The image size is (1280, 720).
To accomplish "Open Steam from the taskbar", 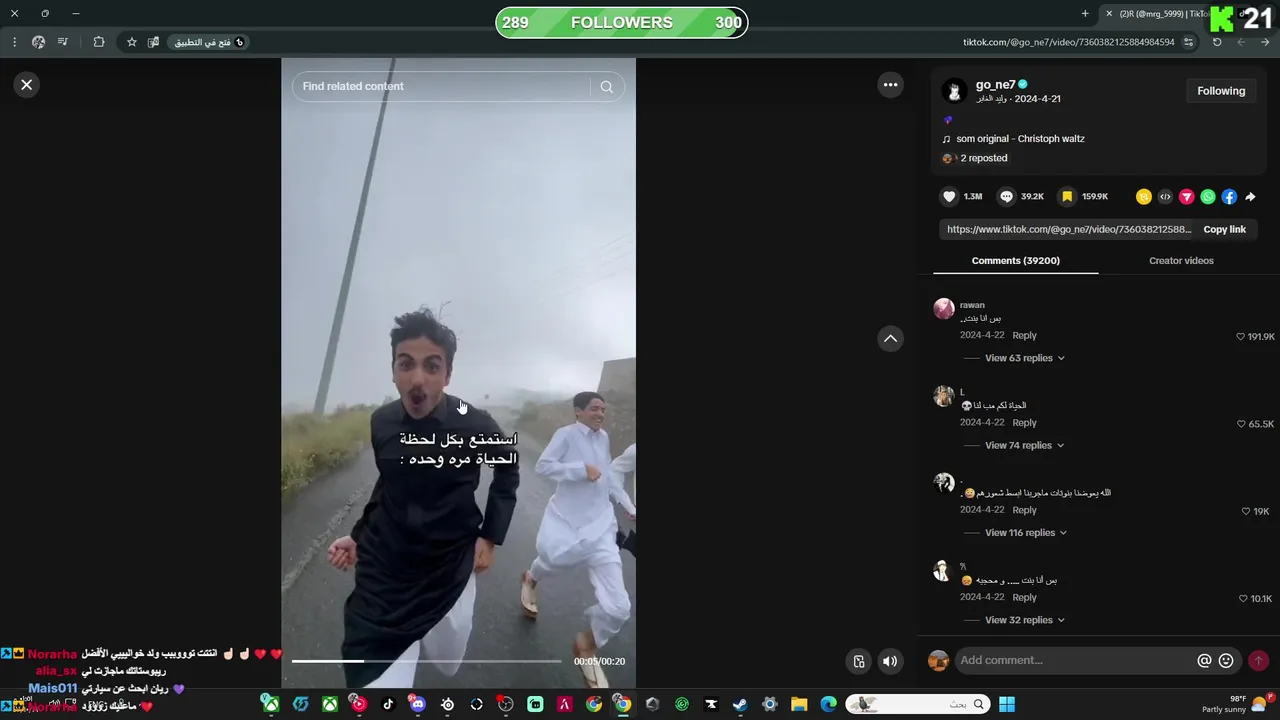I will 740,704.
